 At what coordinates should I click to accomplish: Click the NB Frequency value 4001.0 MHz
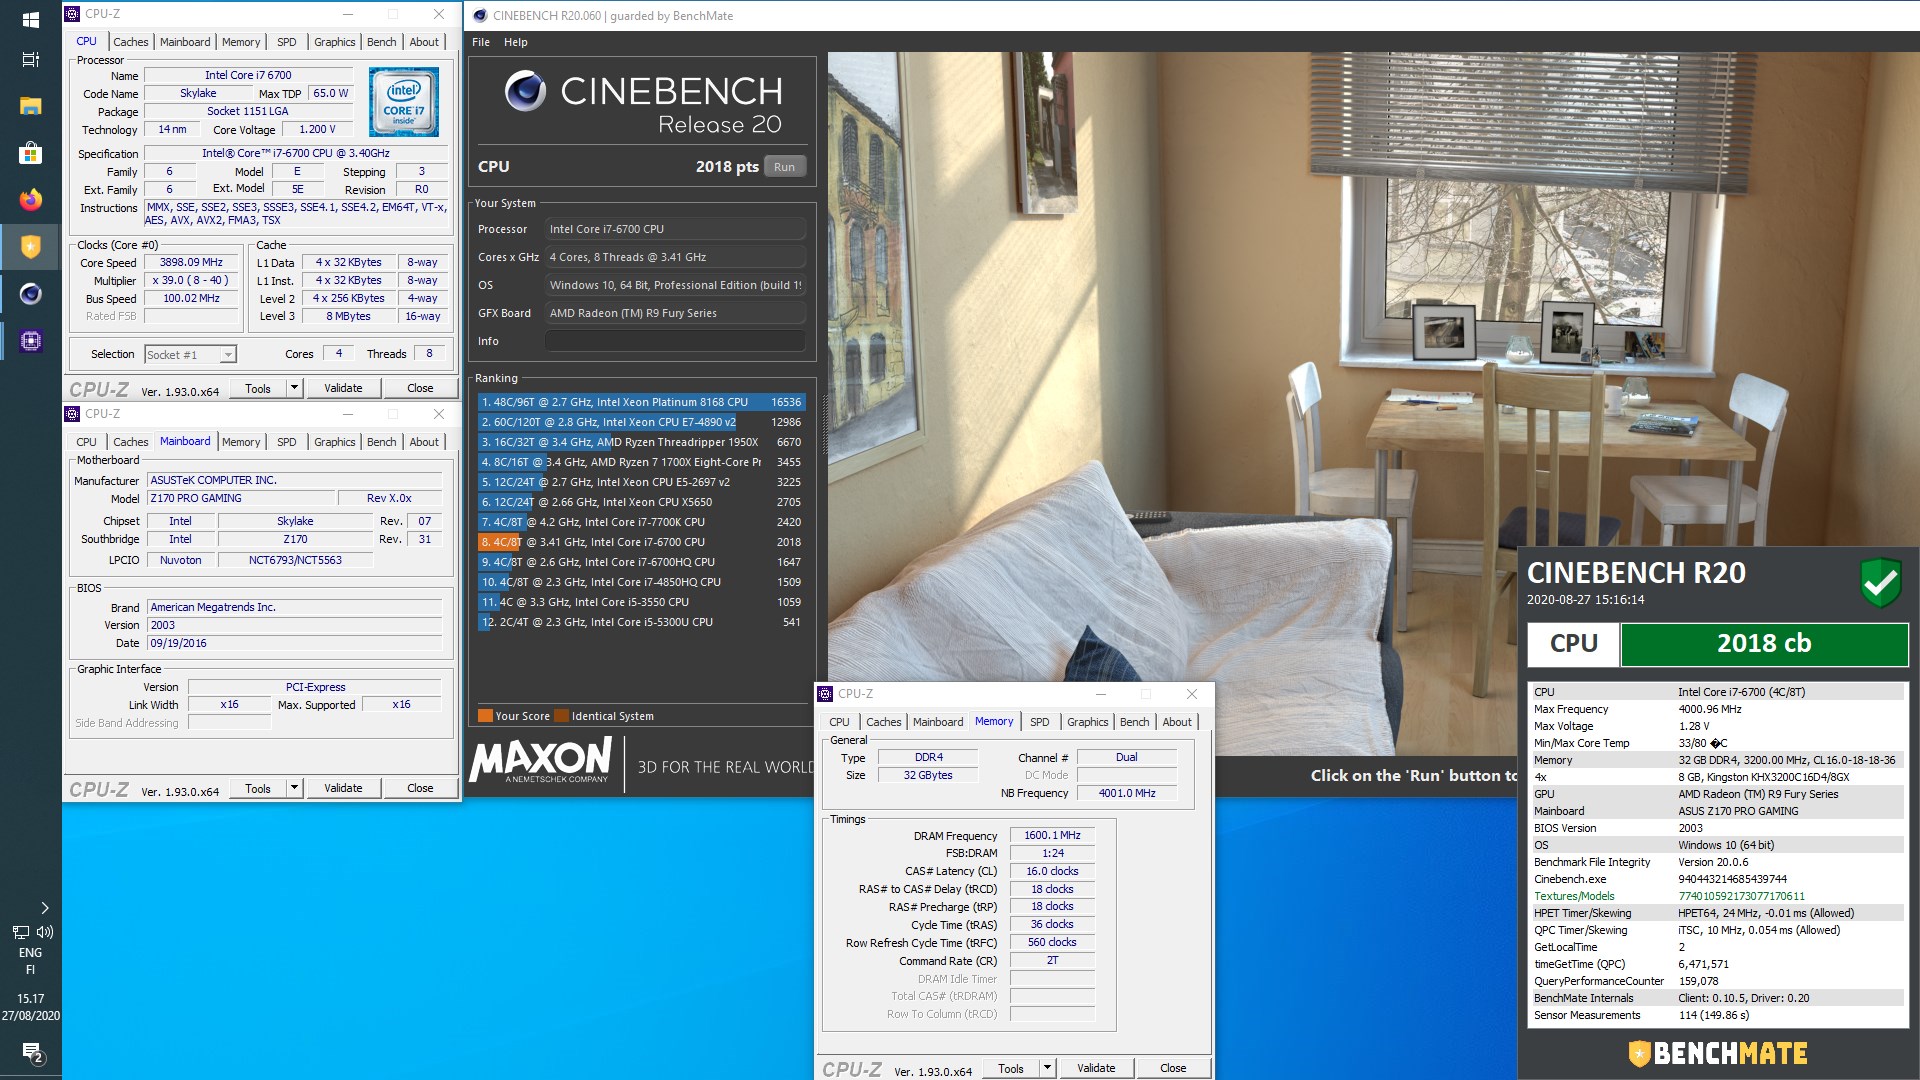(x=1127, y=793)
